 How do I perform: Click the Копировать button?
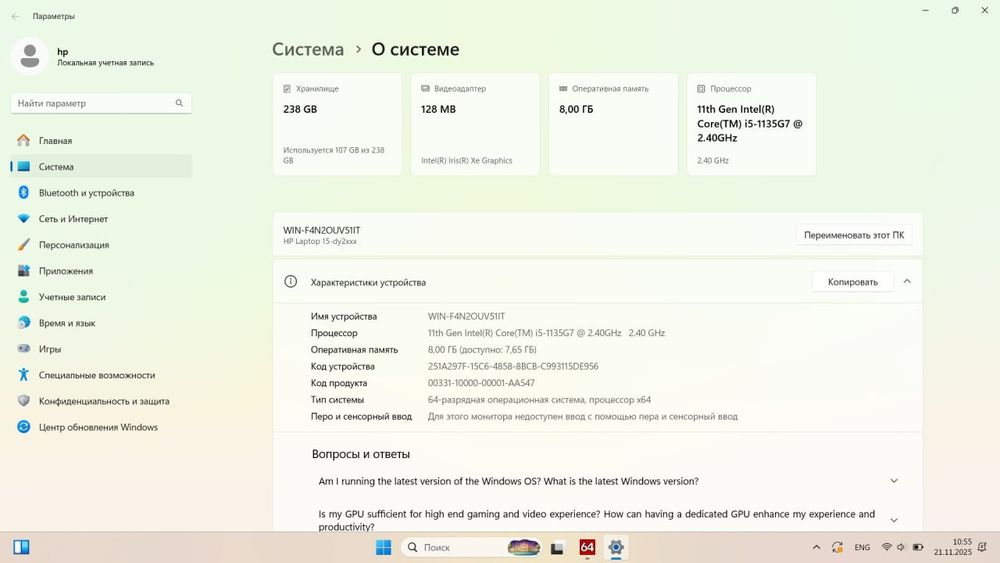[853, 282]
